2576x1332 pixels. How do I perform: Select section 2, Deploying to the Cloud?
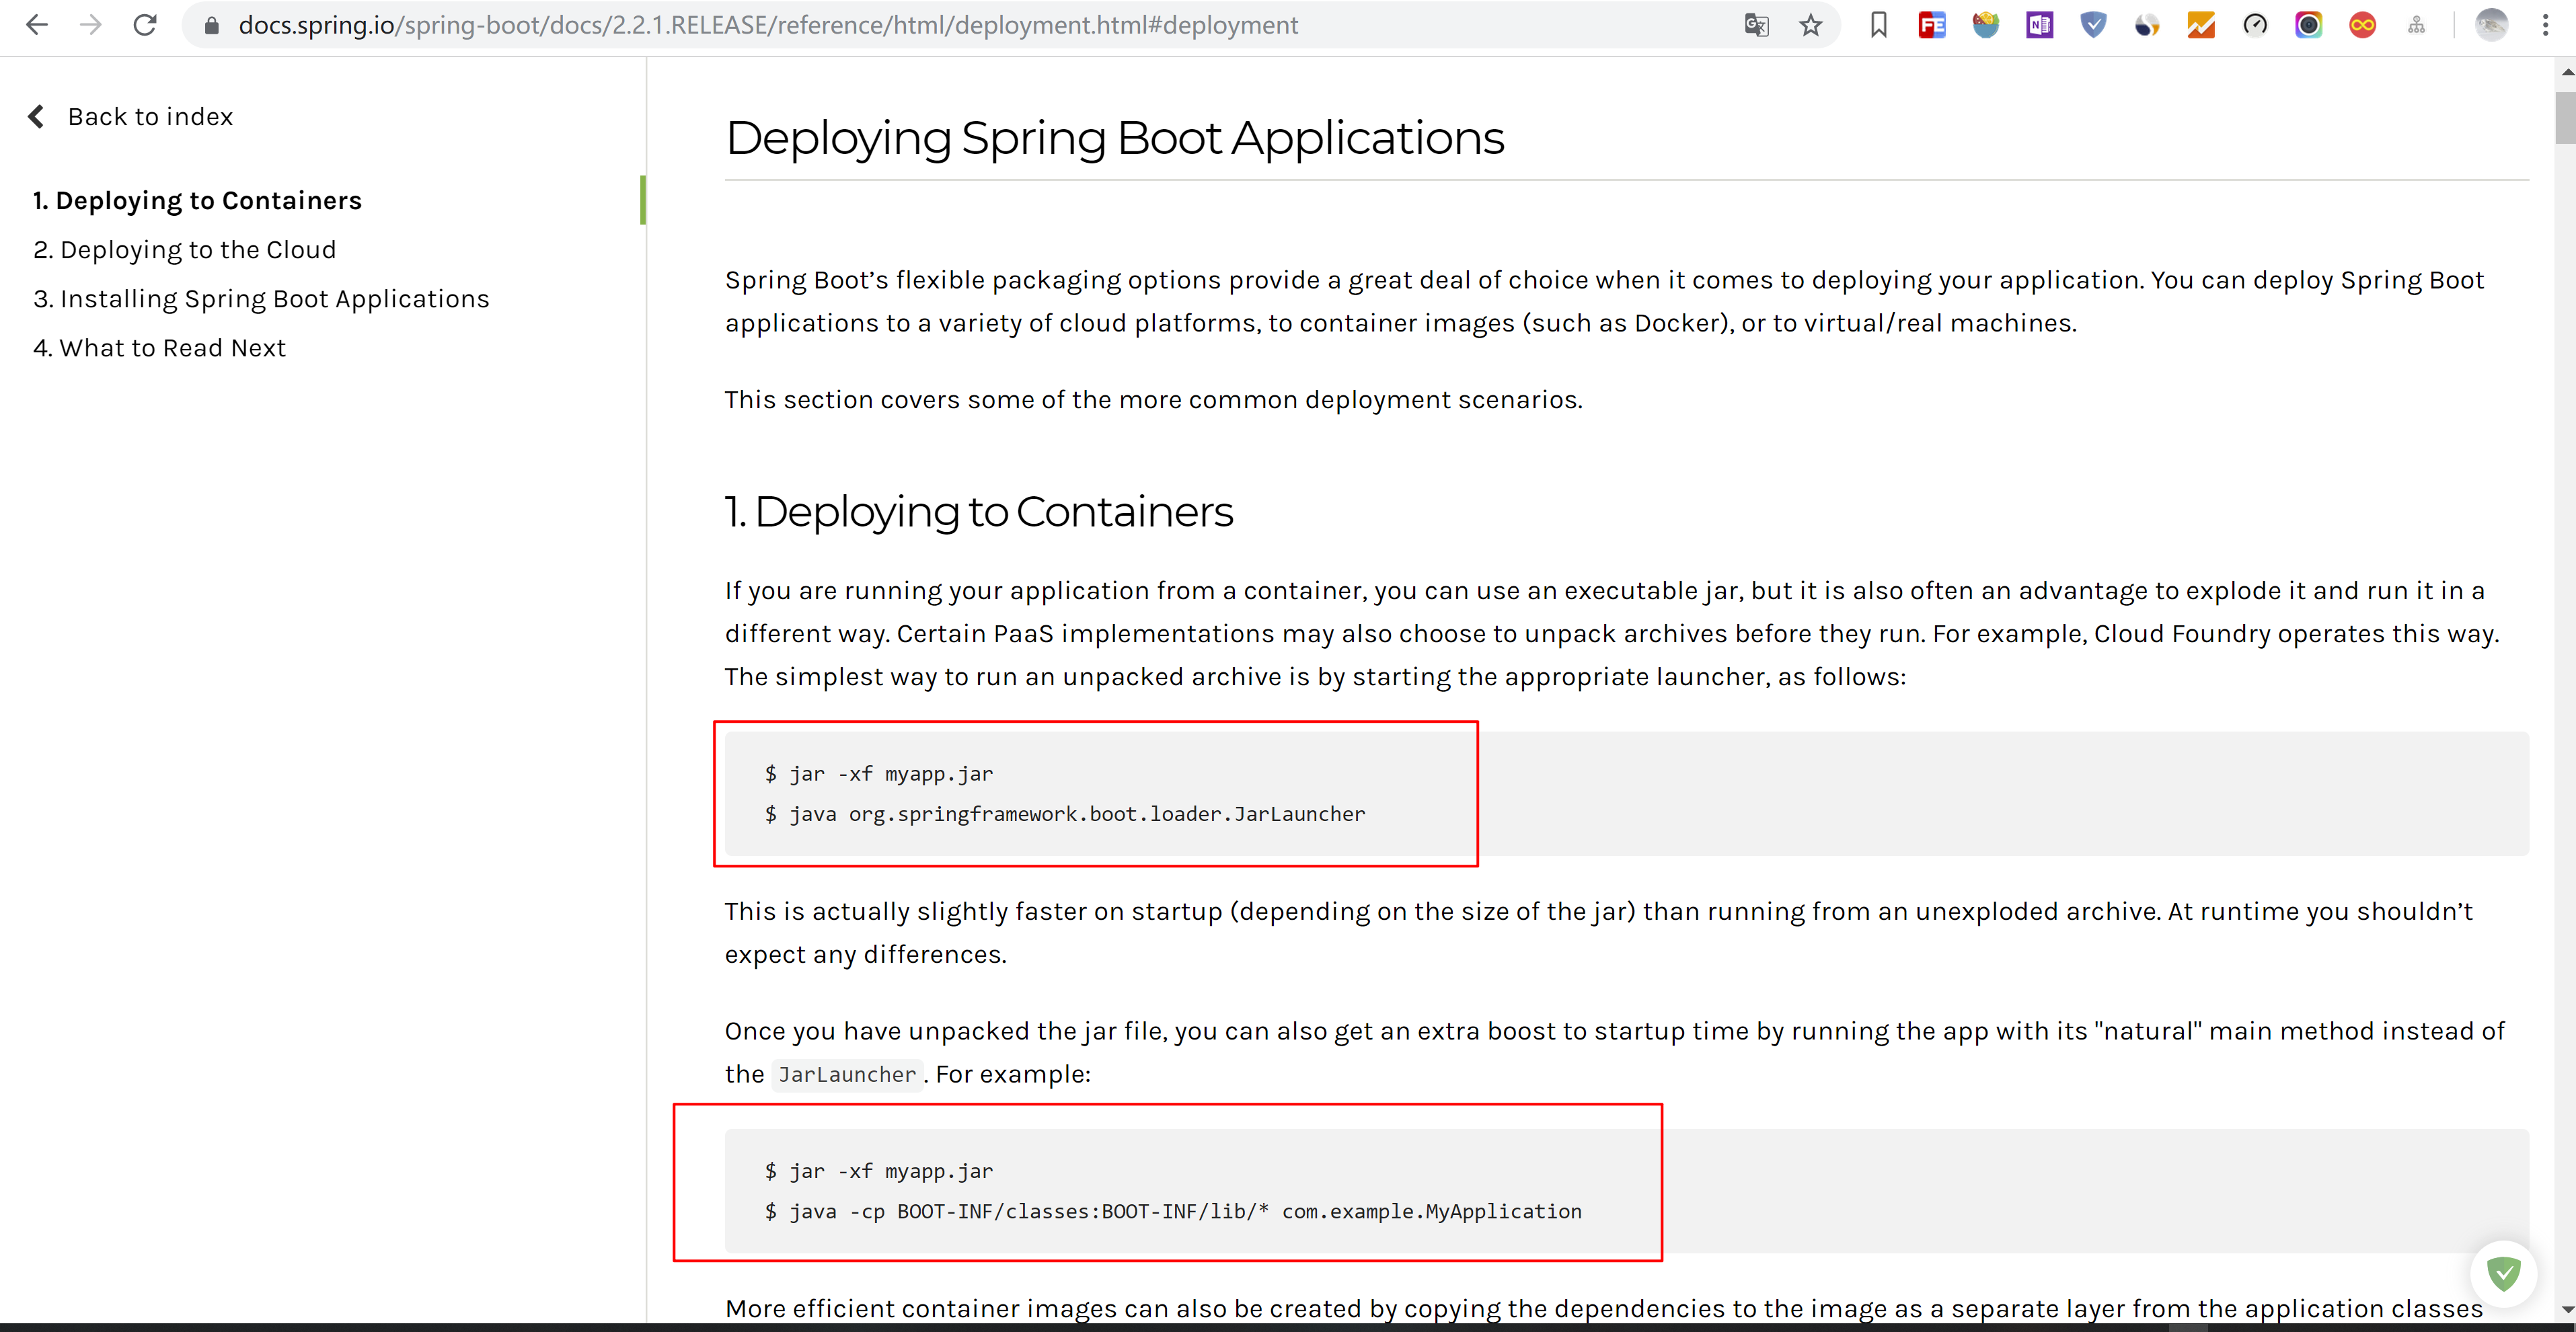[x=184, y=249]
